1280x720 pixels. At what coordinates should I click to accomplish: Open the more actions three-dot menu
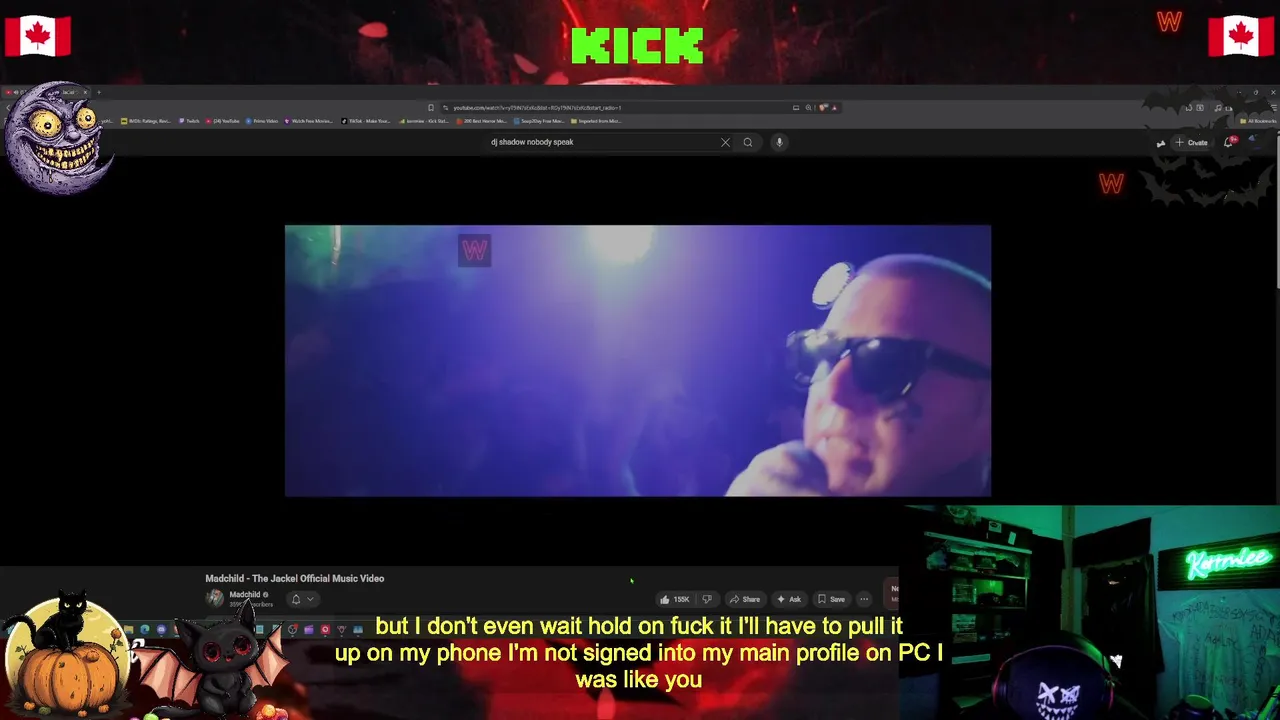(x=864, y=599)
